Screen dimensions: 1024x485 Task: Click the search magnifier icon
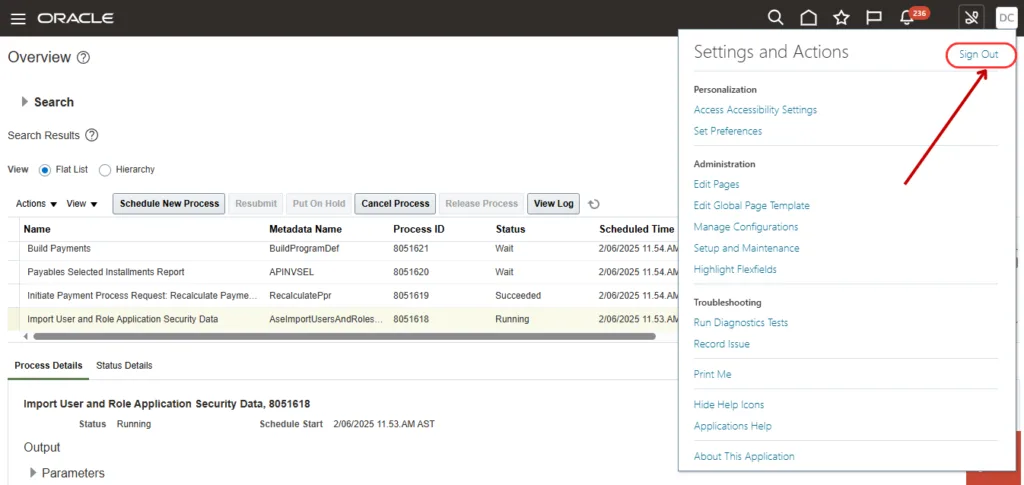775,18
